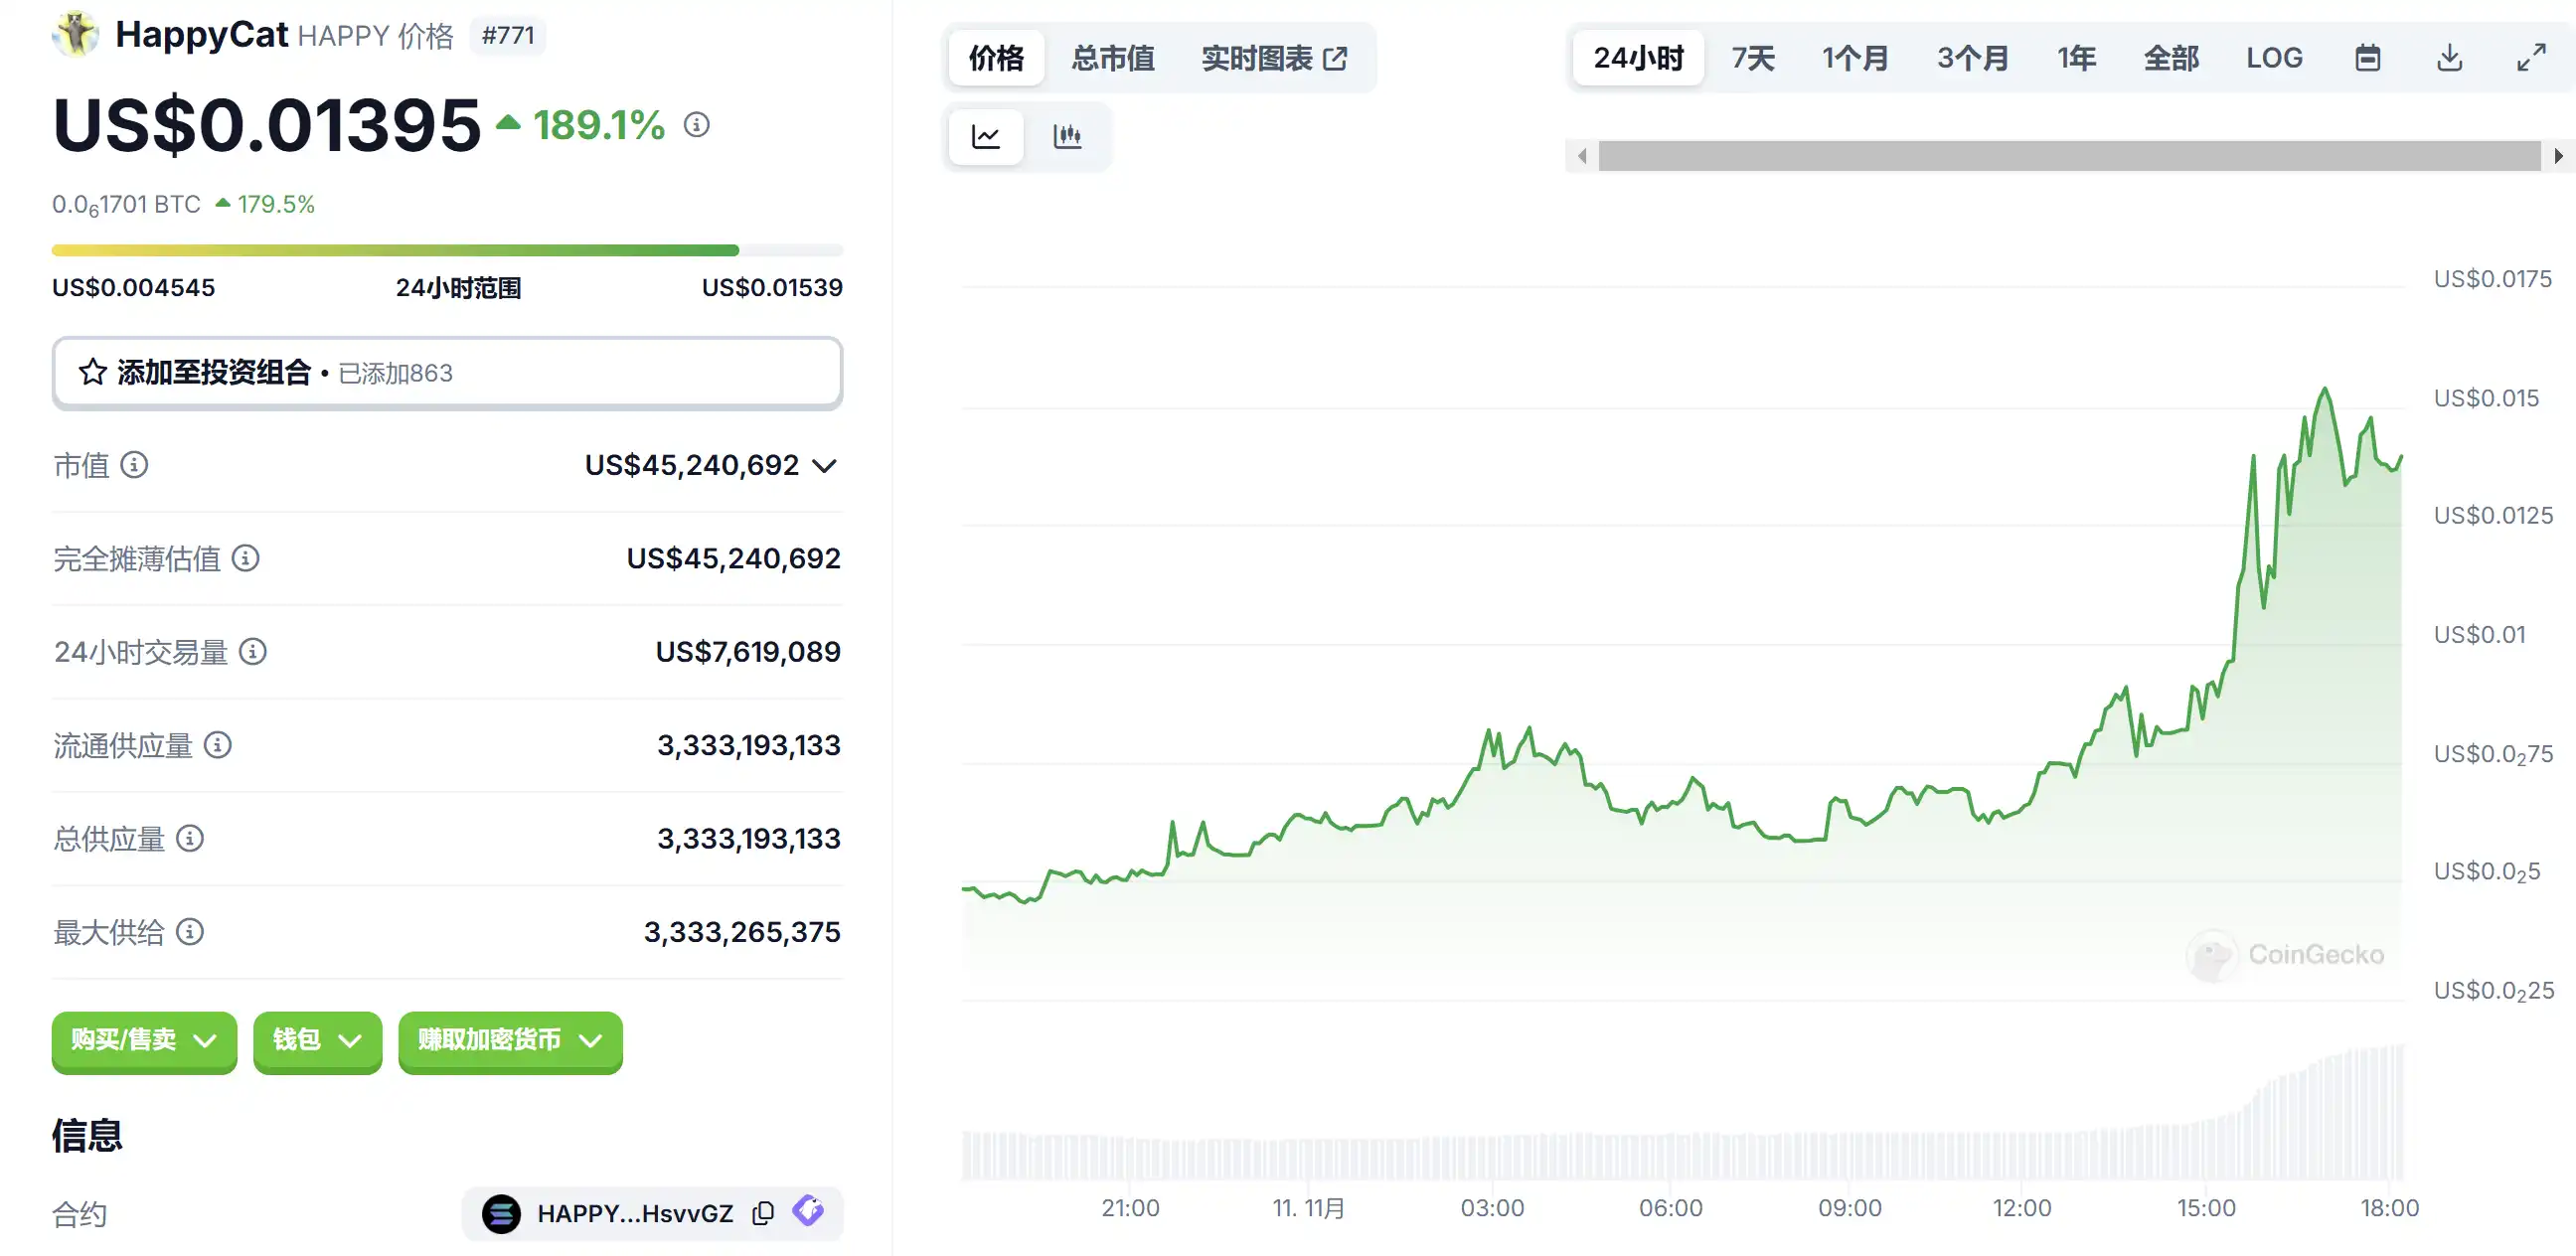The height and width of the screenshot is (1256, 2576).
Task: Switch to the 总市值 tab
Action: tap(1112, 58)
